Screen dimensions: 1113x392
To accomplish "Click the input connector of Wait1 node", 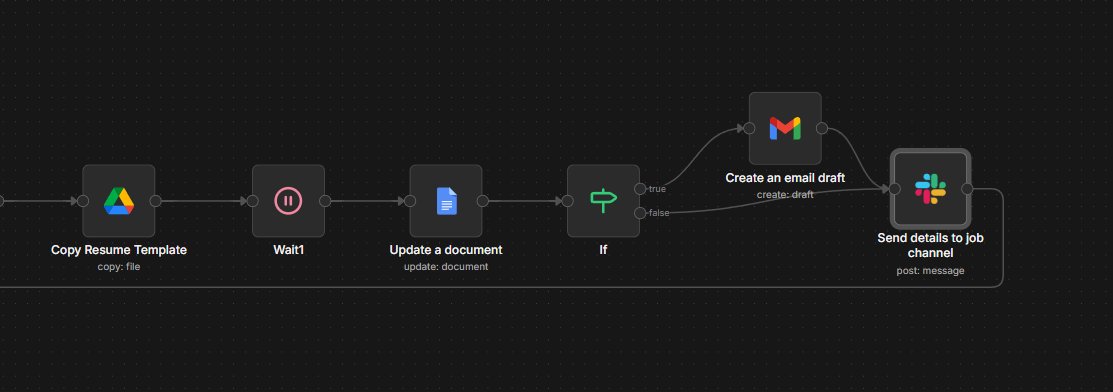I will [x=253, y=201].
